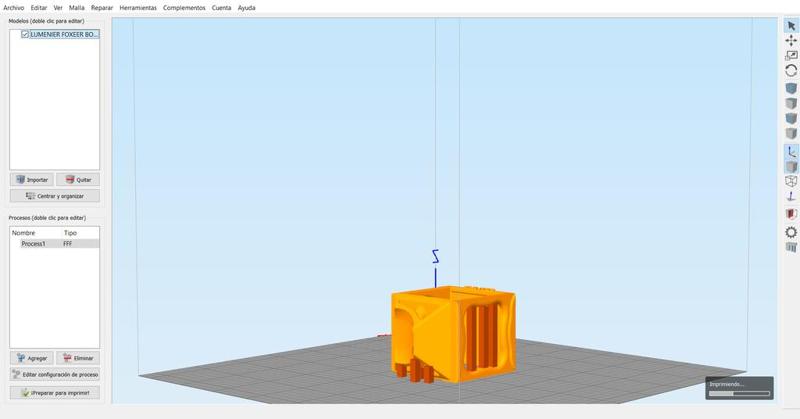Click ¡Preparar para imprimir! button
This screenshot has height=419, width=800.
point(55,393)
